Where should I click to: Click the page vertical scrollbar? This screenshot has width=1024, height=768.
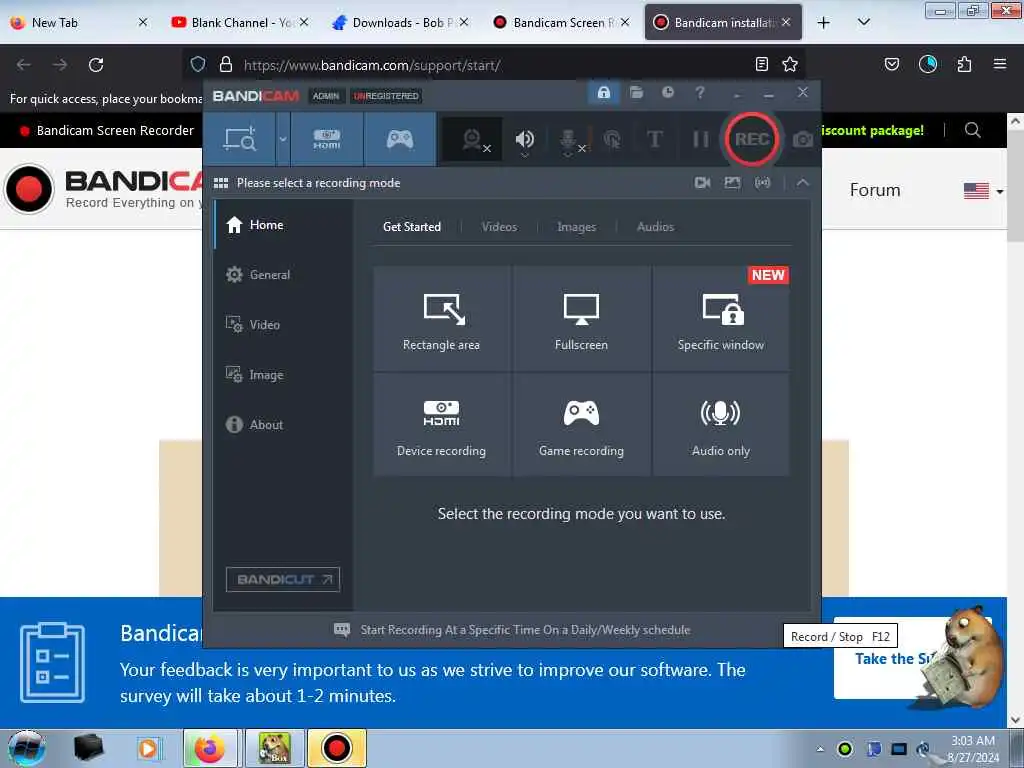pyautogui.click(x=1015, y=421)
